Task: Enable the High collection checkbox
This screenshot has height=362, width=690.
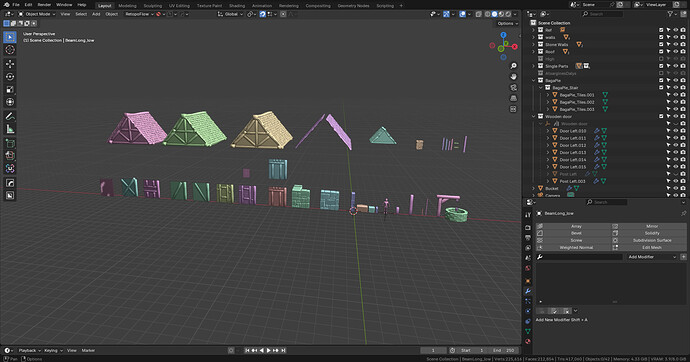Action: pyautogui.click(x=661, y=59)
